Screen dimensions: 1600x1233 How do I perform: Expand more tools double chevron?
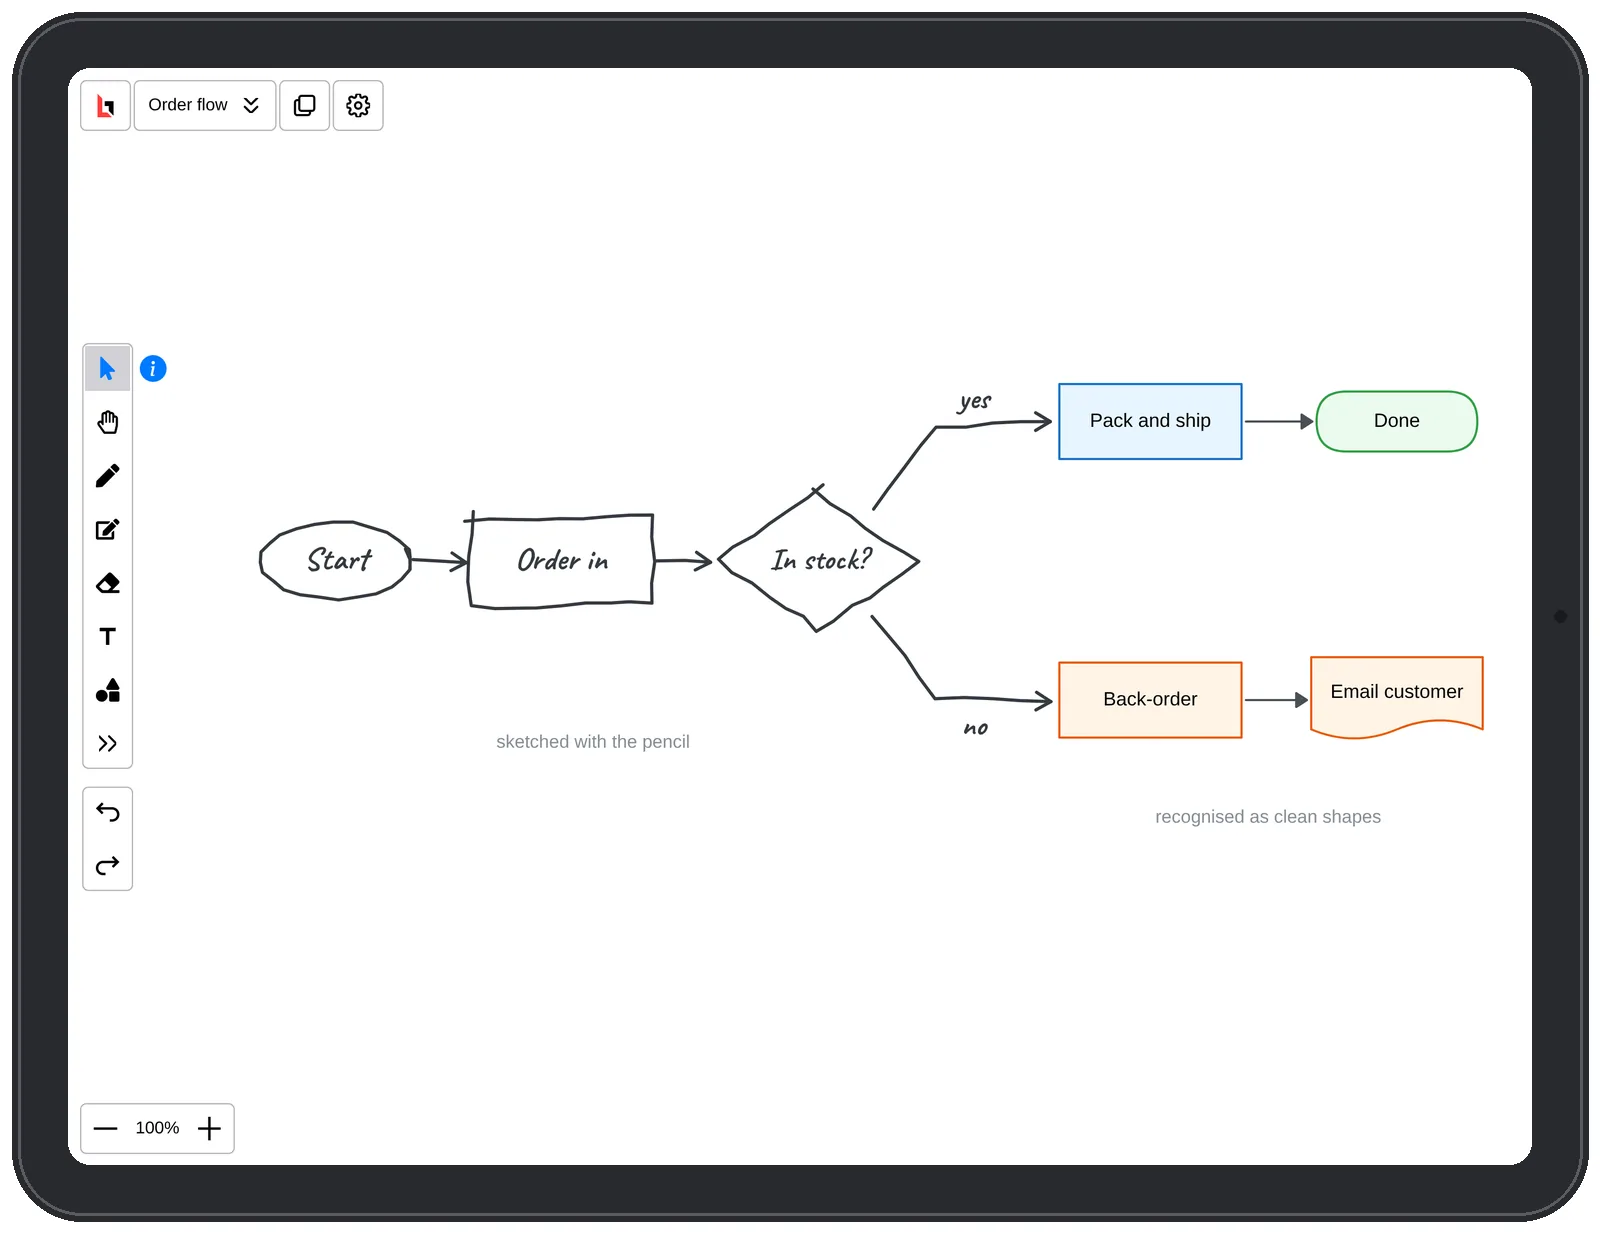coord(108,743)
